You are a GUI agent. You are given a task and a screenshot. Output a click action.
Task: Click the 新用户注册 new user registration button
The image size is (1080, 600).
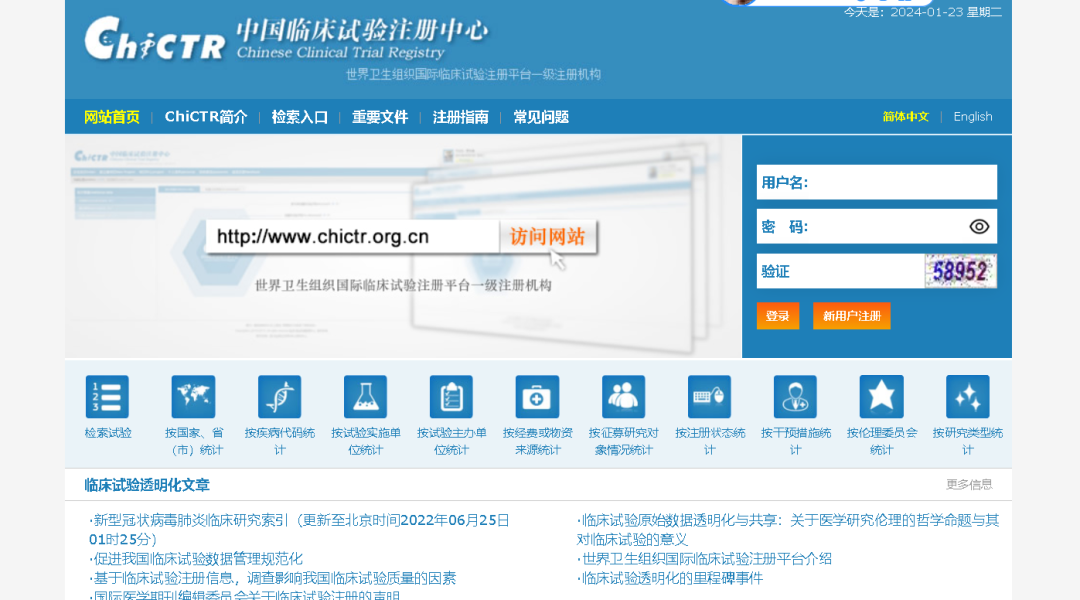point(851,315)
